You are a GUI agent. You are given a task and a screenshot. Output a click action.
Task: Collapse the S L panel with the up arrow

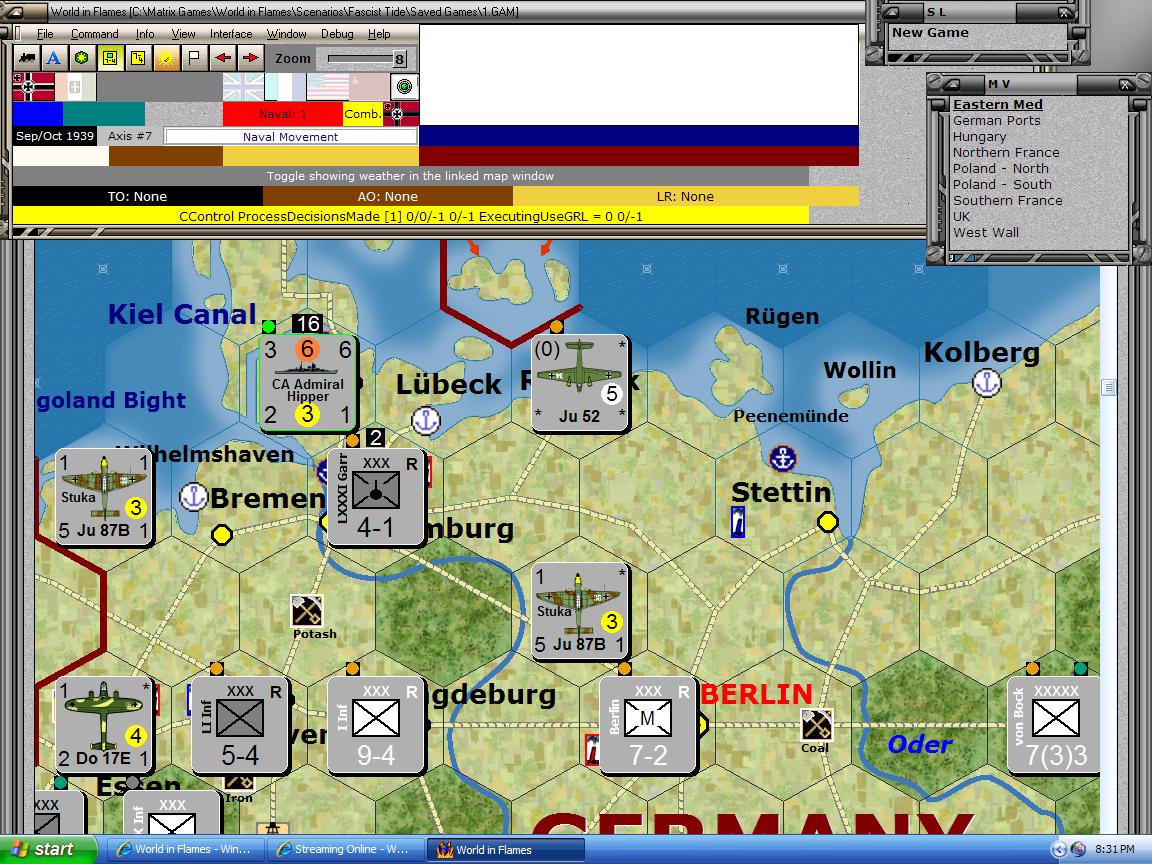pyautogui.click(x=890, y=12)
